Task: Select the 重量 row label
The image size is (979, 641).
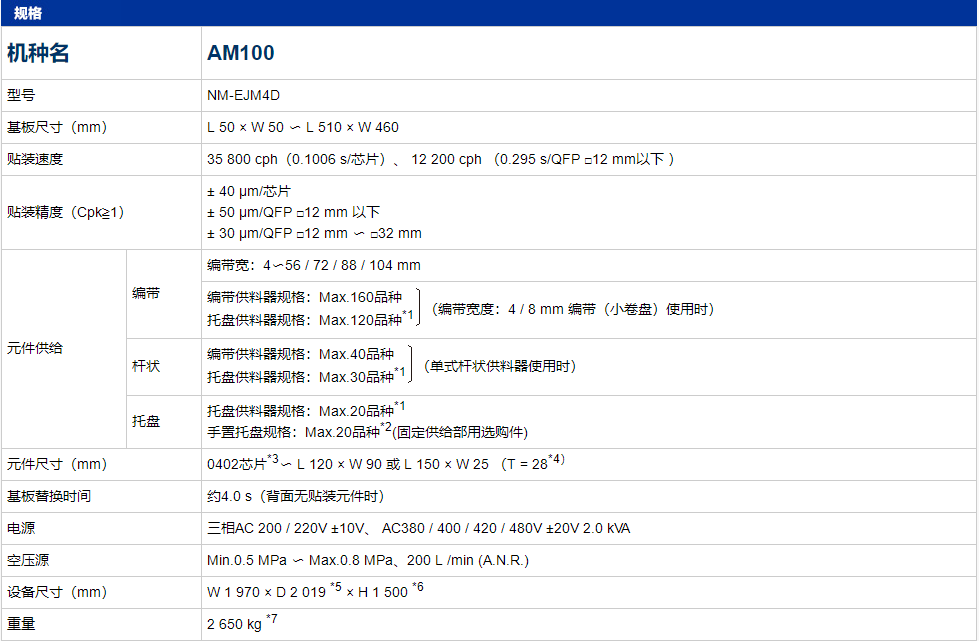Action: [x=21, y=624]
